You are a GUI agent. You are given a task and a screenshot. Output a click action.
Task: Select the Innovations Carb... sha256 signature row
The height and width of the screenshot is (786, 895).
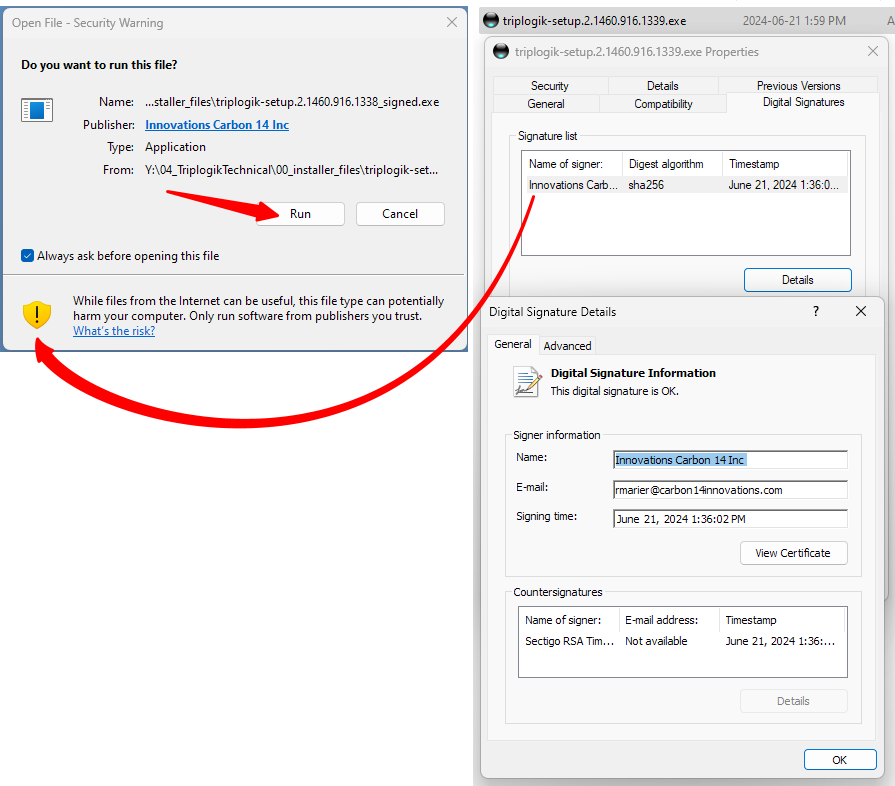point(685,185)
